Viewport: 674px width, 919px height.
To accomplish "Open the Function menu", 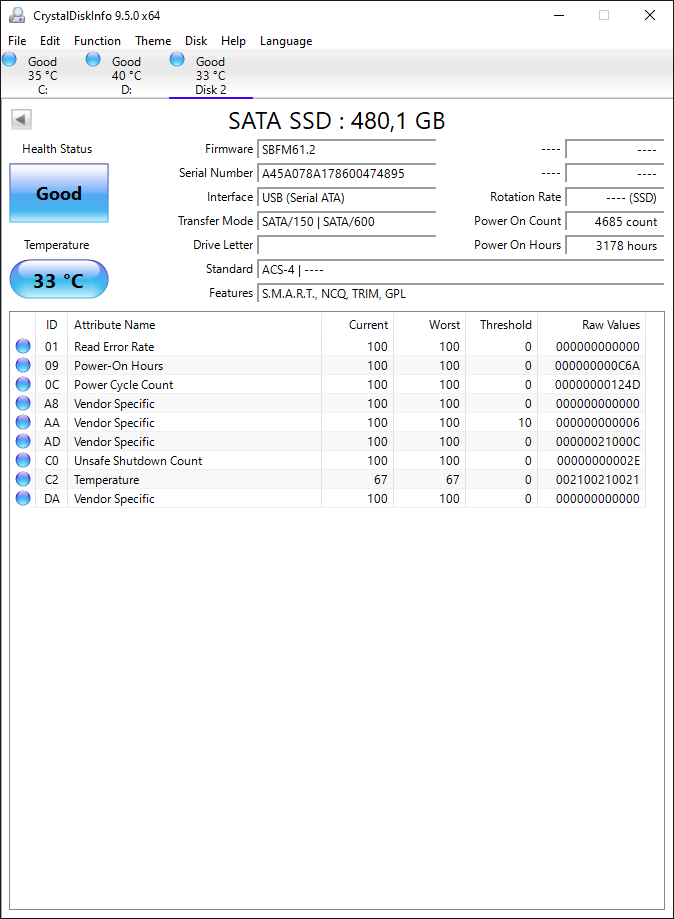I will 97,40.
